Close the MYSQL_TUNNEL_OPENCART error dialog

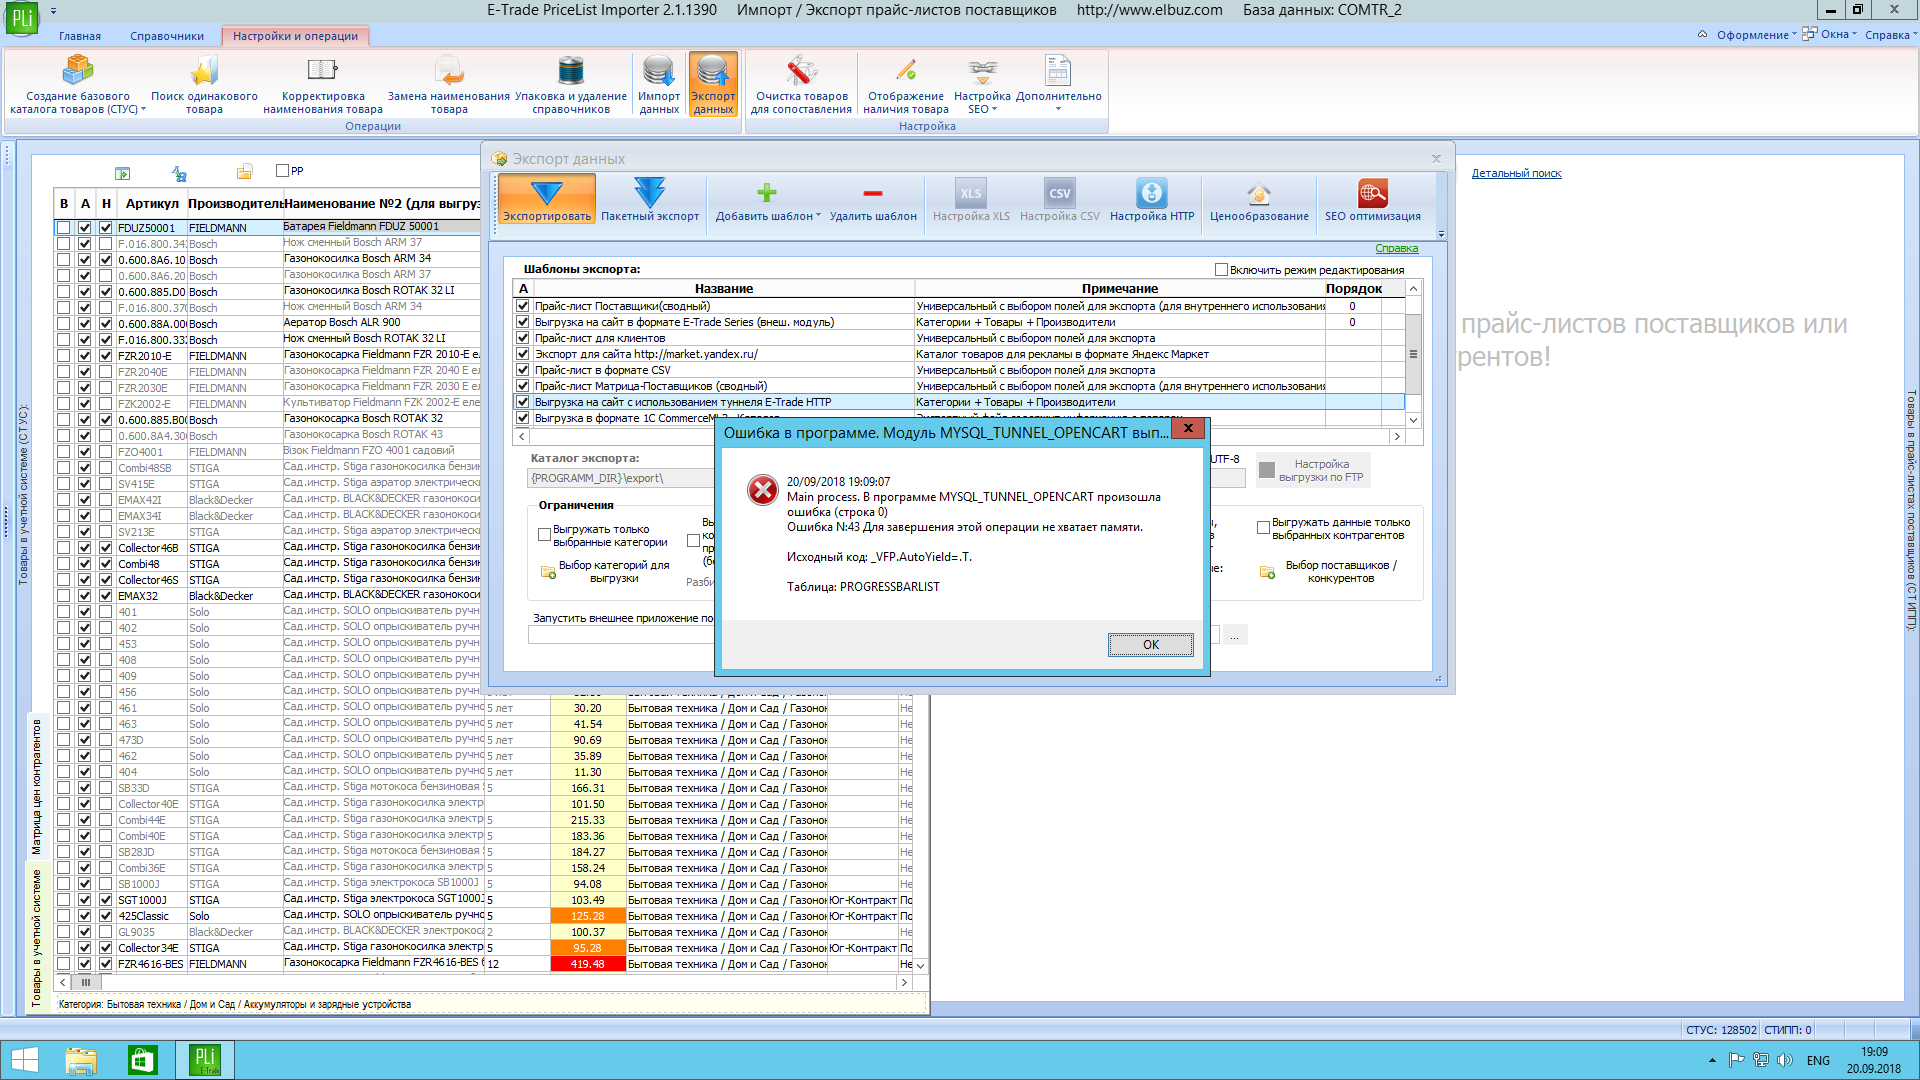click(1188, 428)
